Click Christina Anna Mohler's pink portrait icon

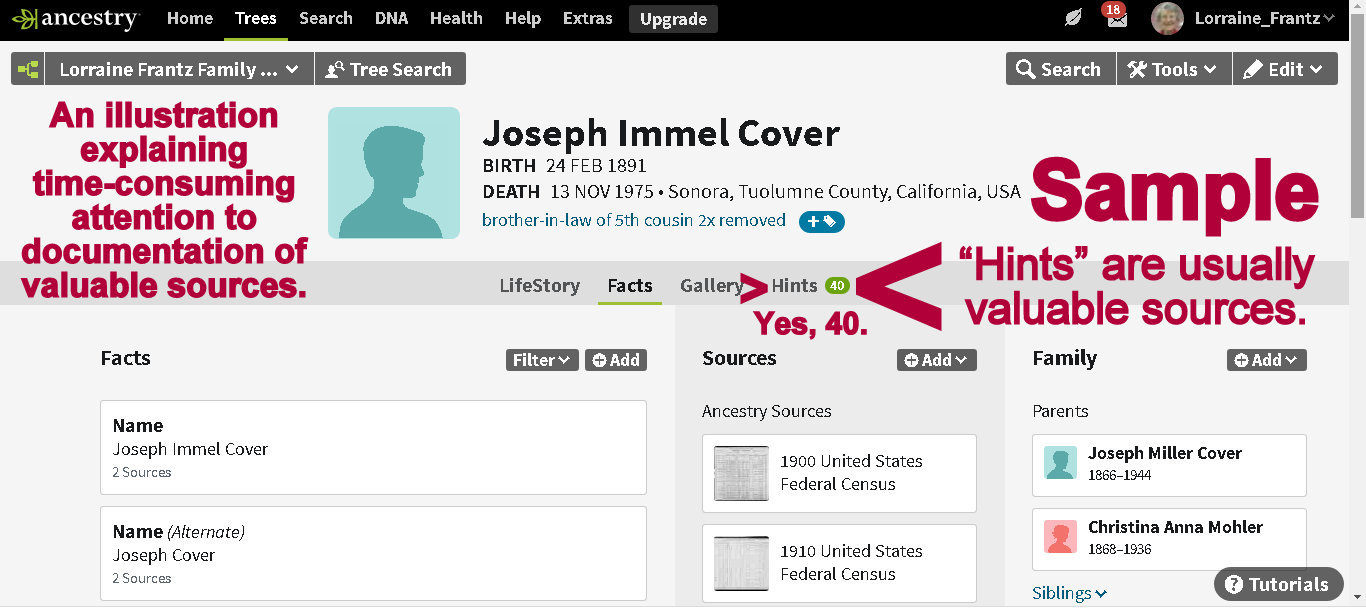coord(1060,538)
